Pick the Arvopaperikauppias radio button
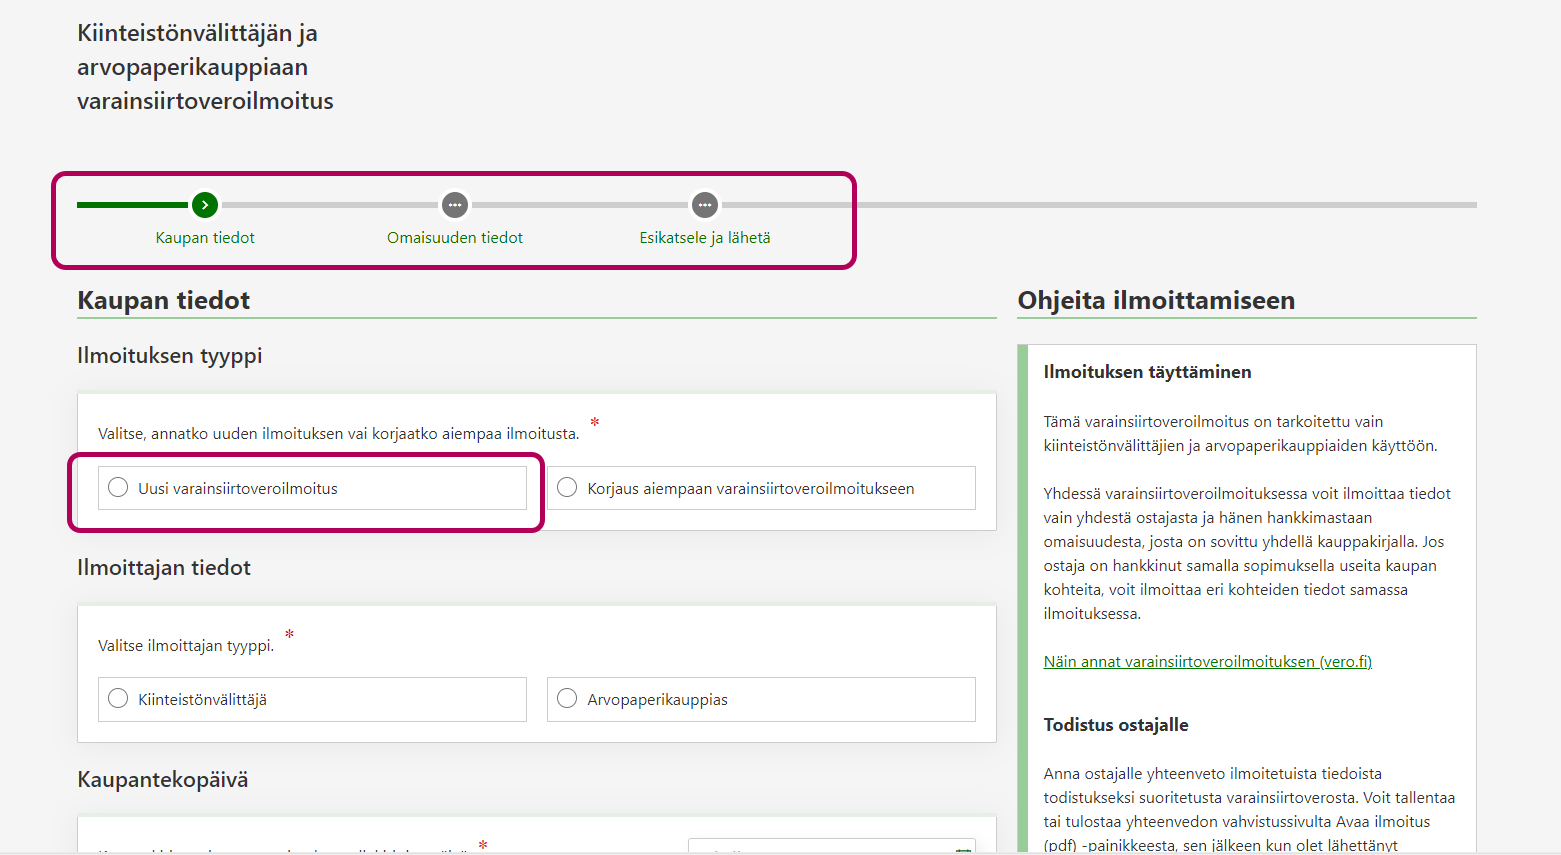This screenshot has height=855, width=1561. click(568, 699)
